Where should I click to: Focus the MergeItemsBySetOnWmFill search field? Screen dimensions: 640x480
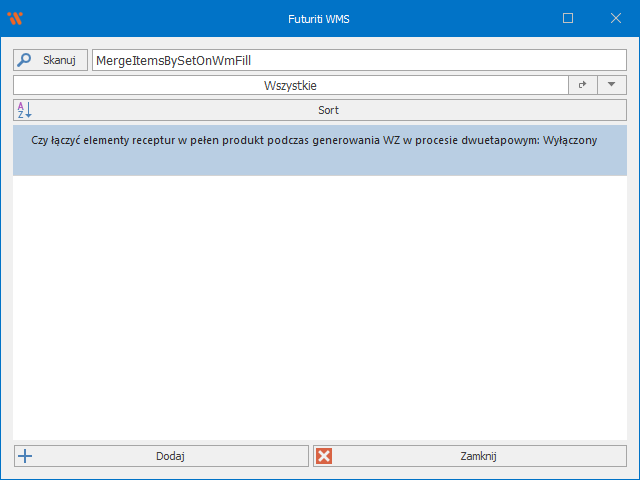pos(358,60)
